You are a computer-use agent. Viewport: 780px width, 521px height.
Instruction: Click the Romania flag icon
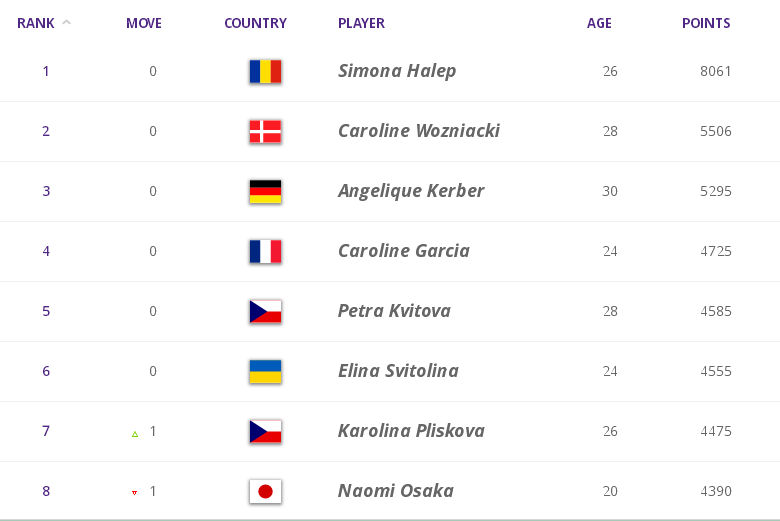point(265,71)
